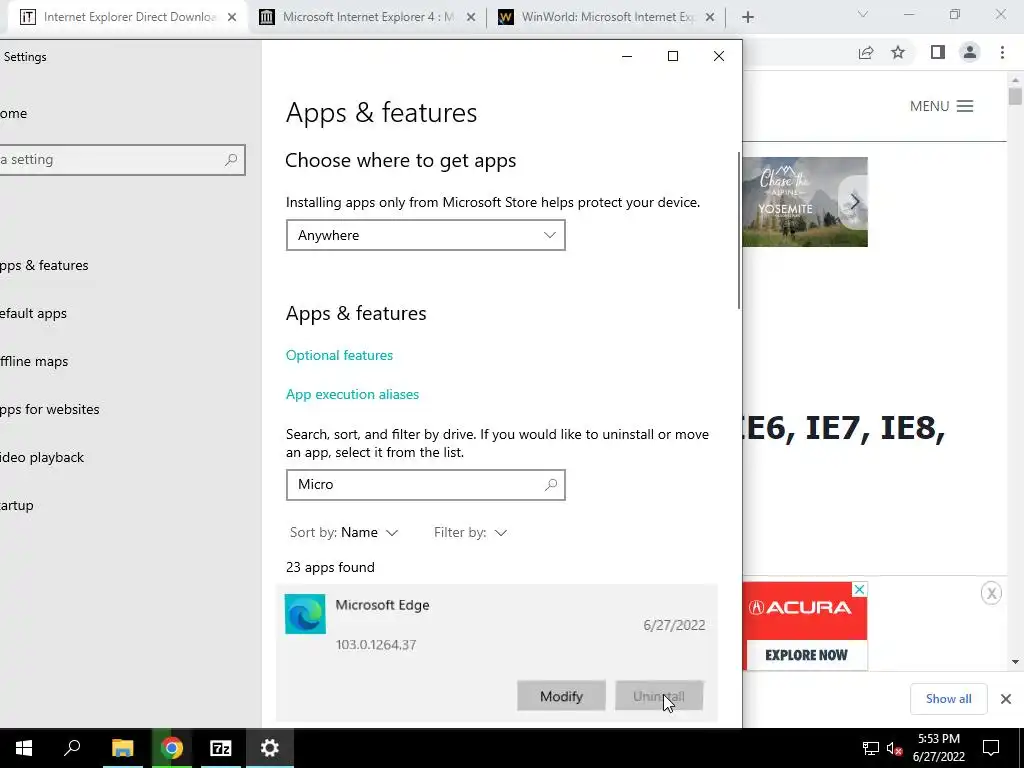This screenshot has width=1024, height=768.
Task: Bookmark page with the star icon
Action: pyautogui.click(x=898, y=52)
